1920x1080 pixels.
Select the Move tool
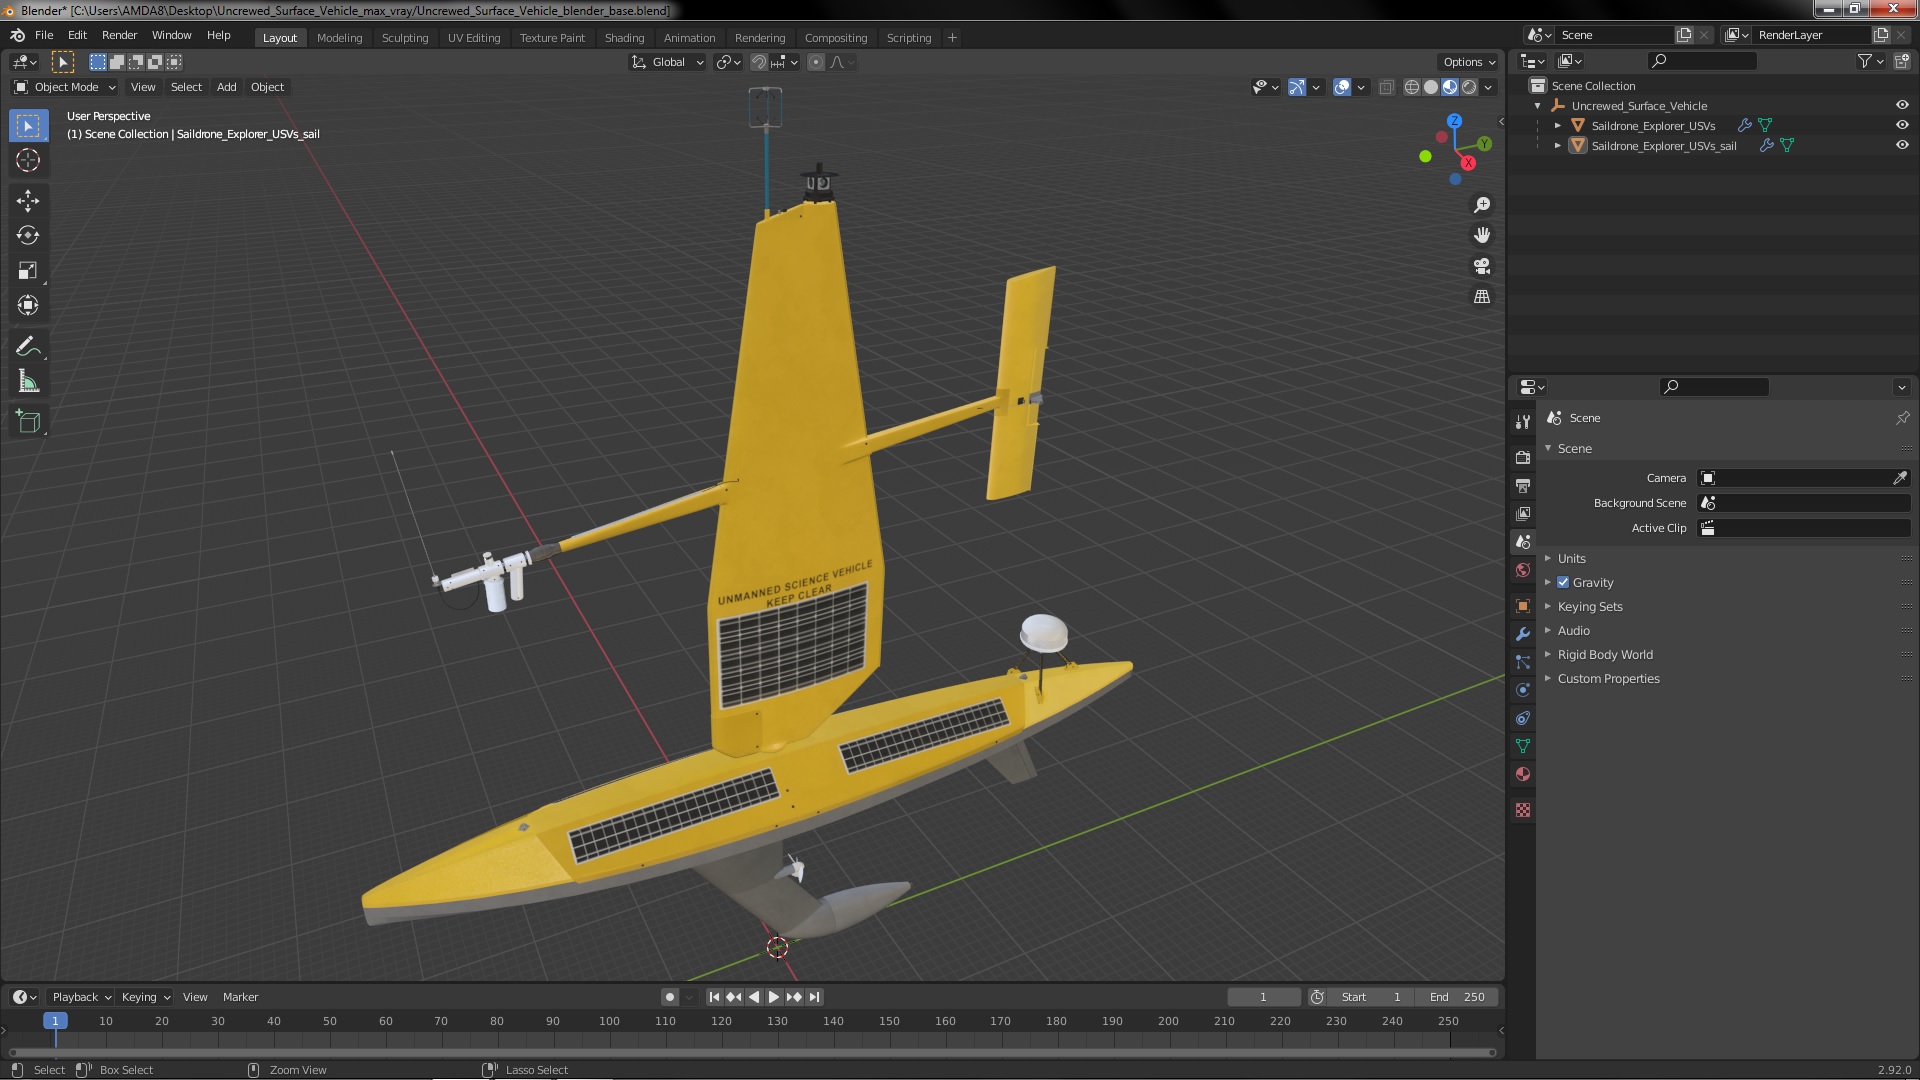(28, 200)
